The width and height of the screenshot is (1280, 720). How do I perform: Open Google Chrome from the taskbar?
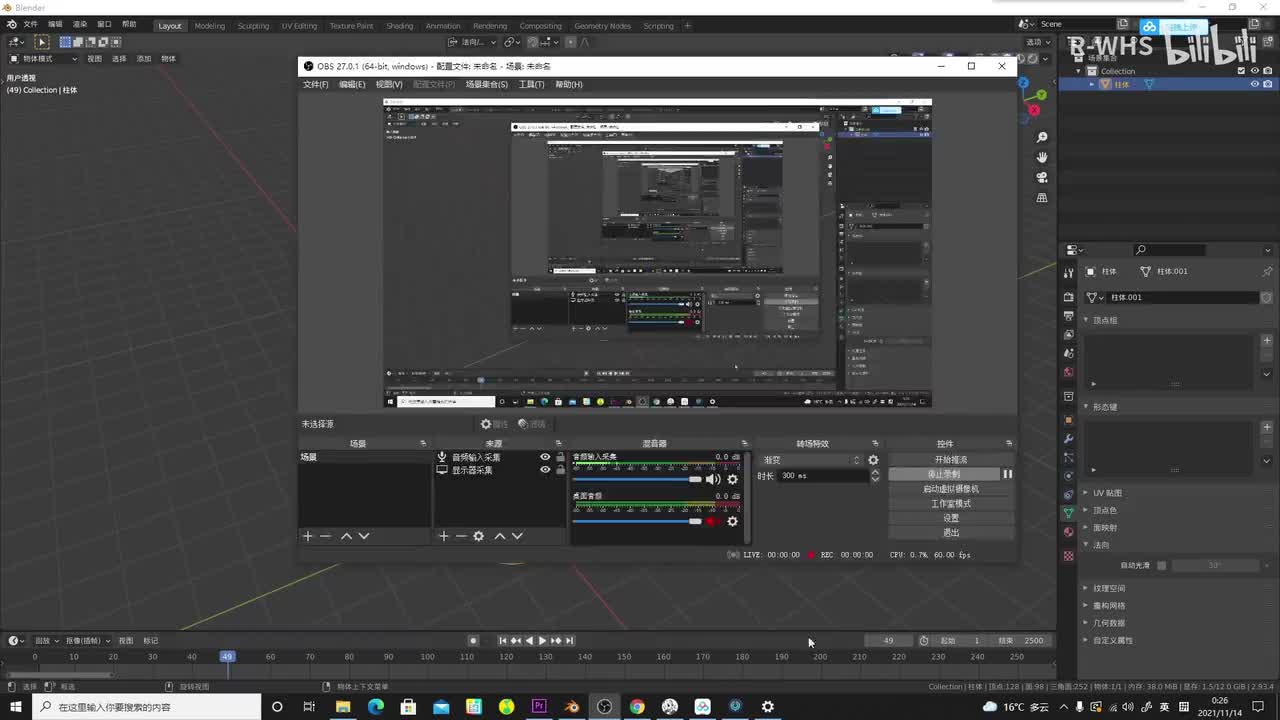(637, 706)
